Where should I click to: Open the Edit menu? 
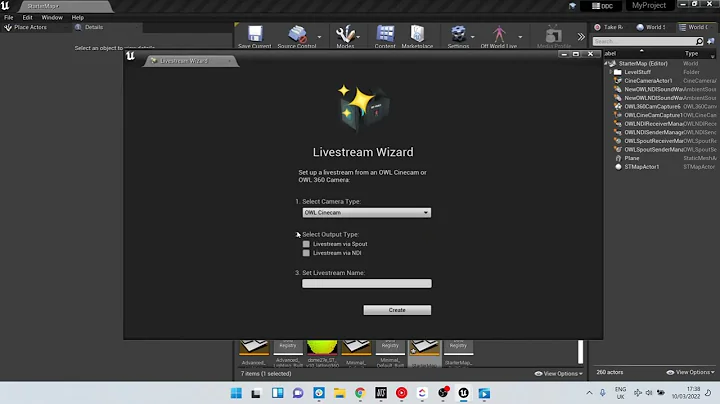tap(28, 17)
